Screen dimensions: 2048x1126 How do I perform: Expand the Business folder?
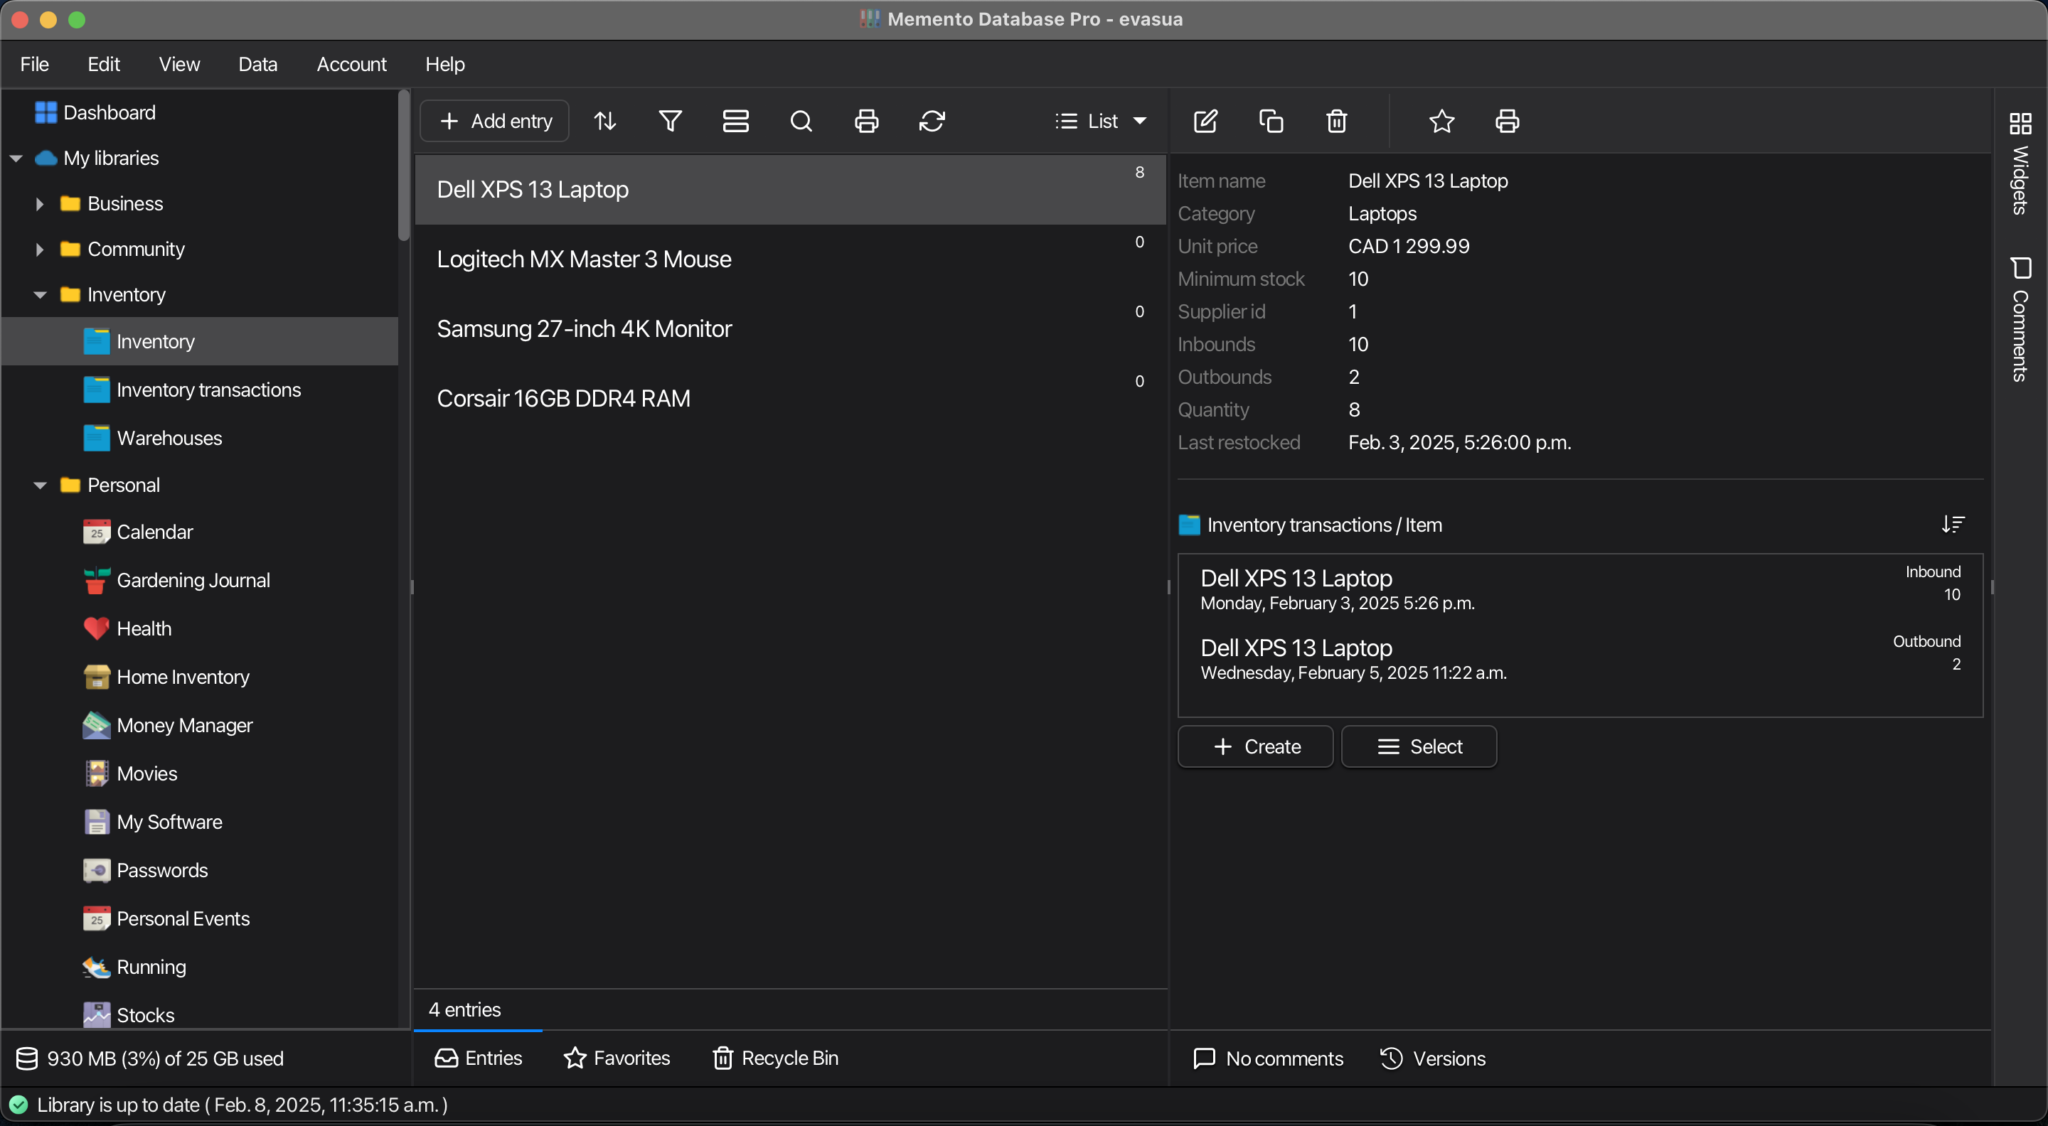tap(40, 204)
